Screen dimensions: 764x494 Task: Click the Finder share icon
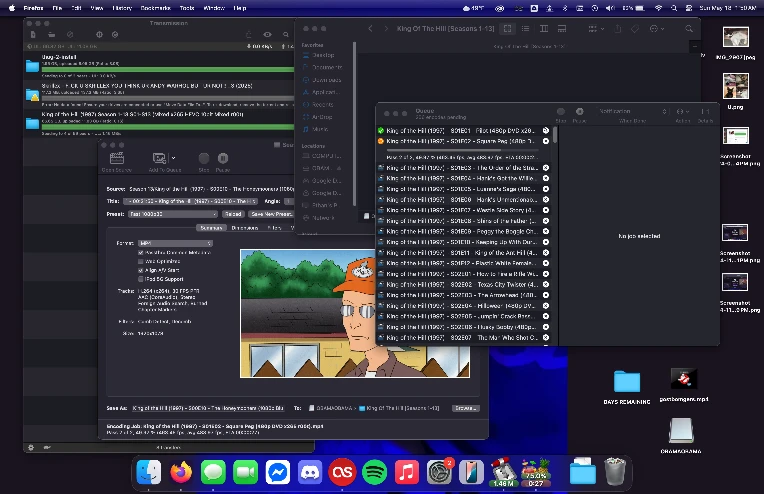pyautogui.click(x=617, y=29)
